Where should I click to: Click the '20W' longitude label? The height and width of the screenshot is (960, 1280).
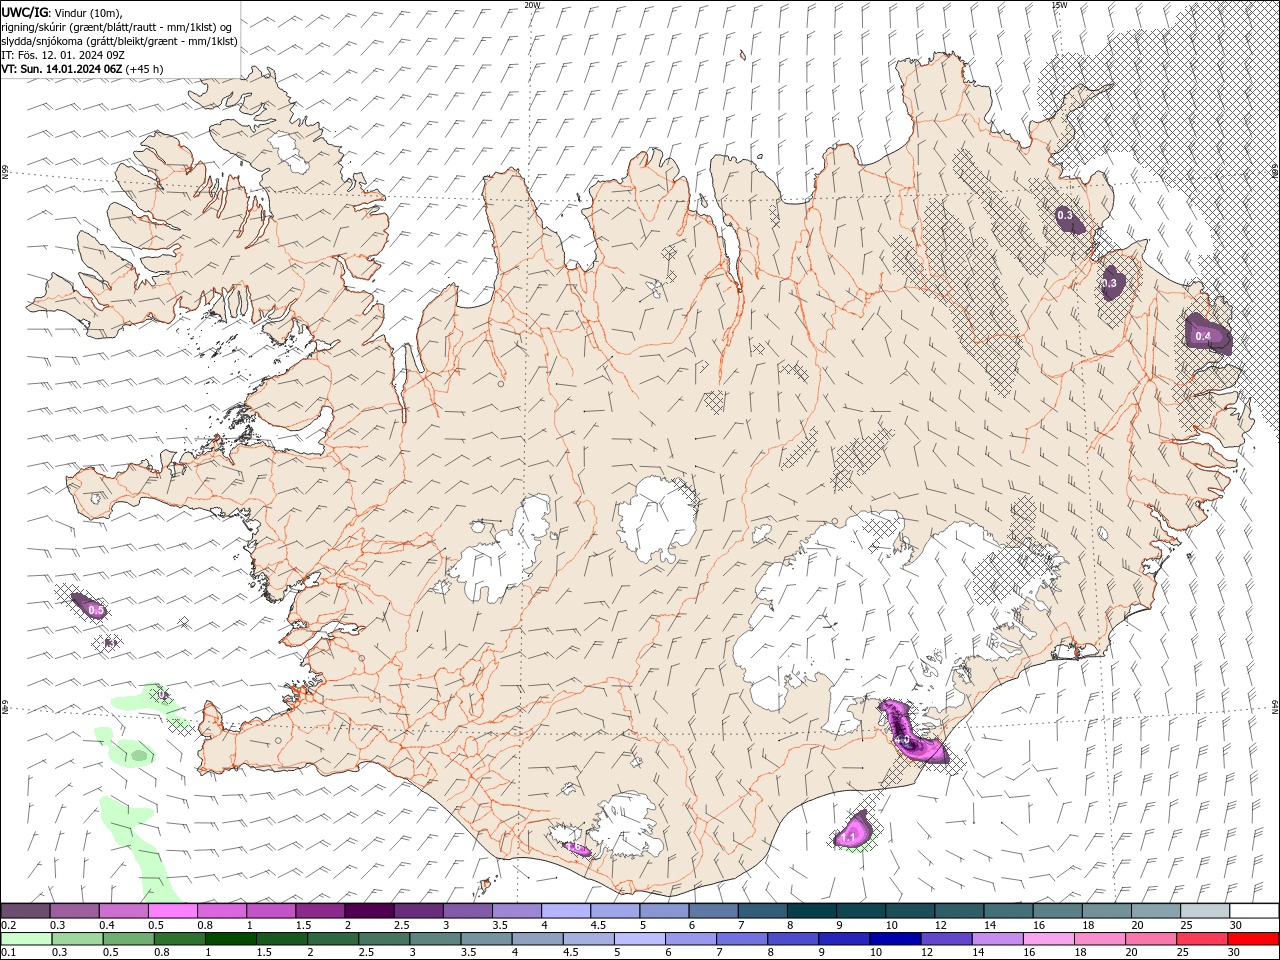pyautogui.click(x=532, y=5)
